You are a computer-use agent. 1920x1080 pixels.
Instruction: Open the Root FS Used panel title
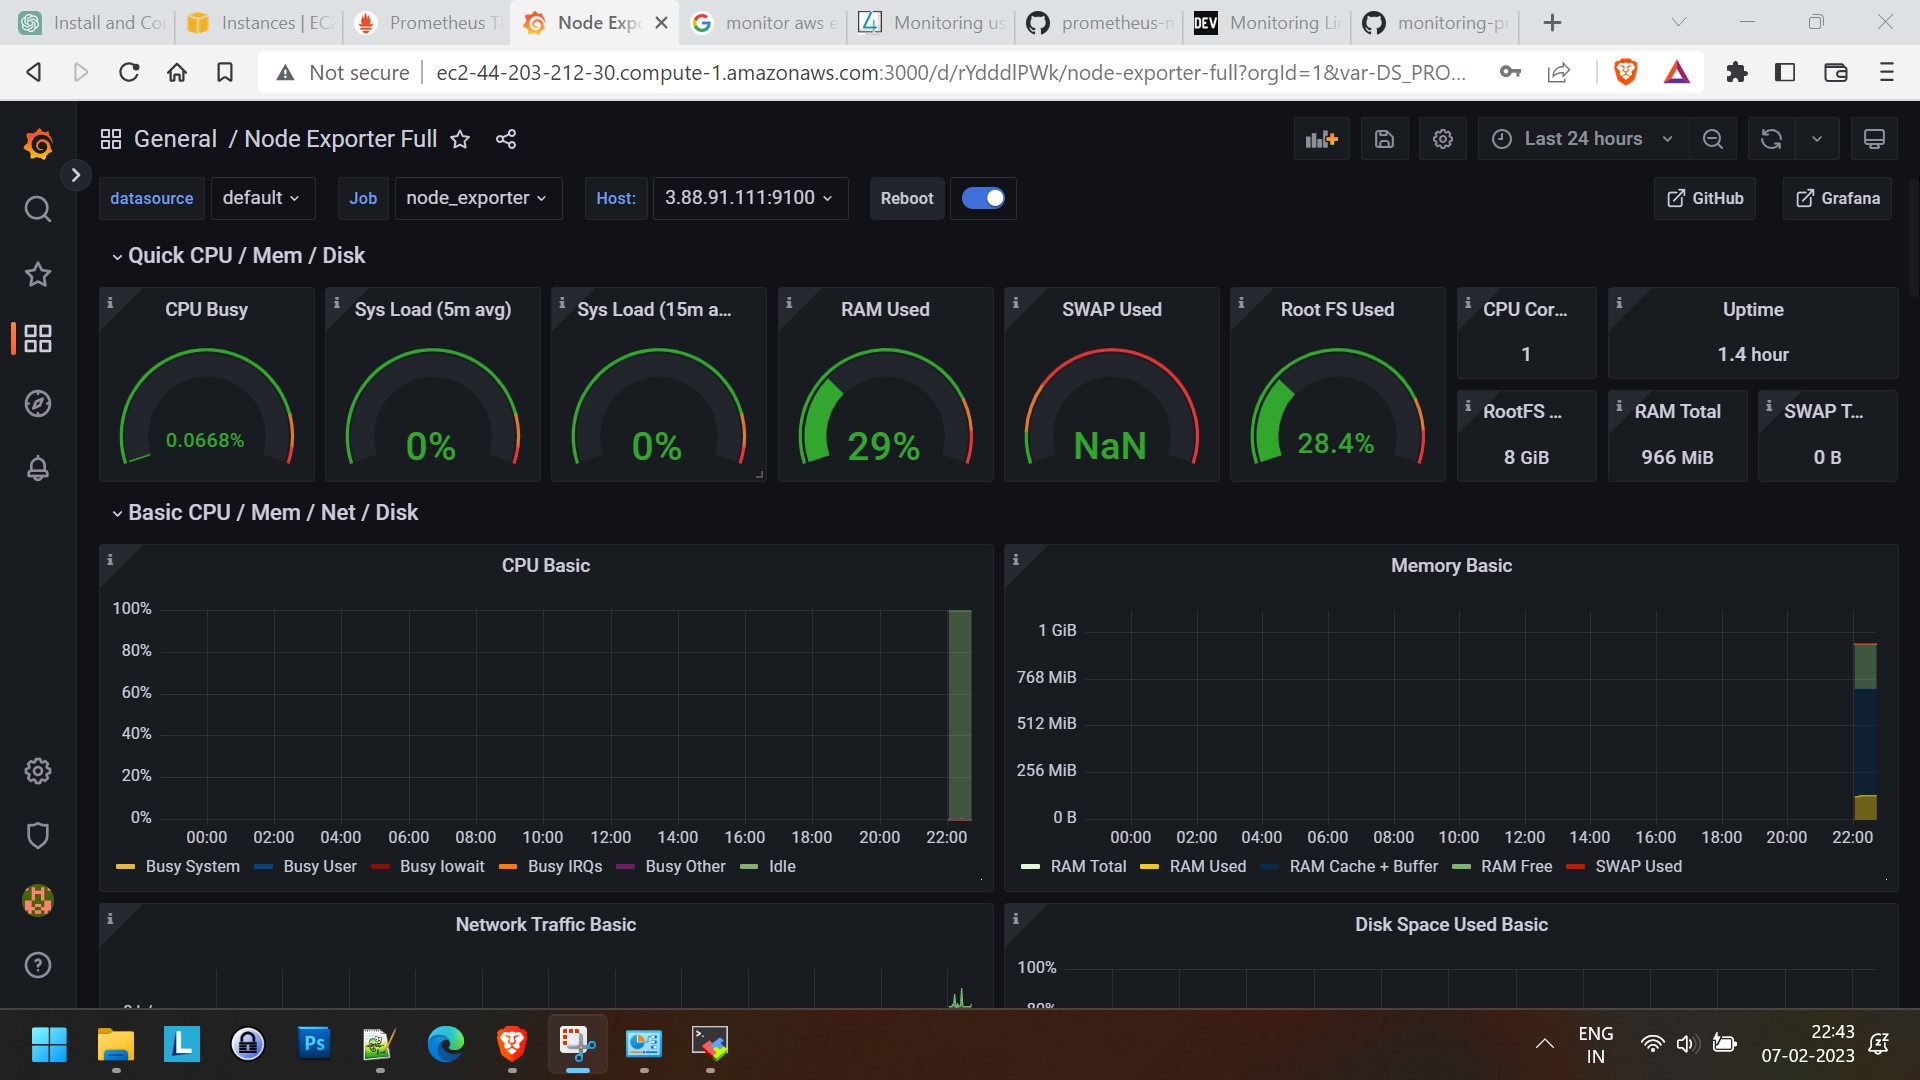coord(1337,310)
